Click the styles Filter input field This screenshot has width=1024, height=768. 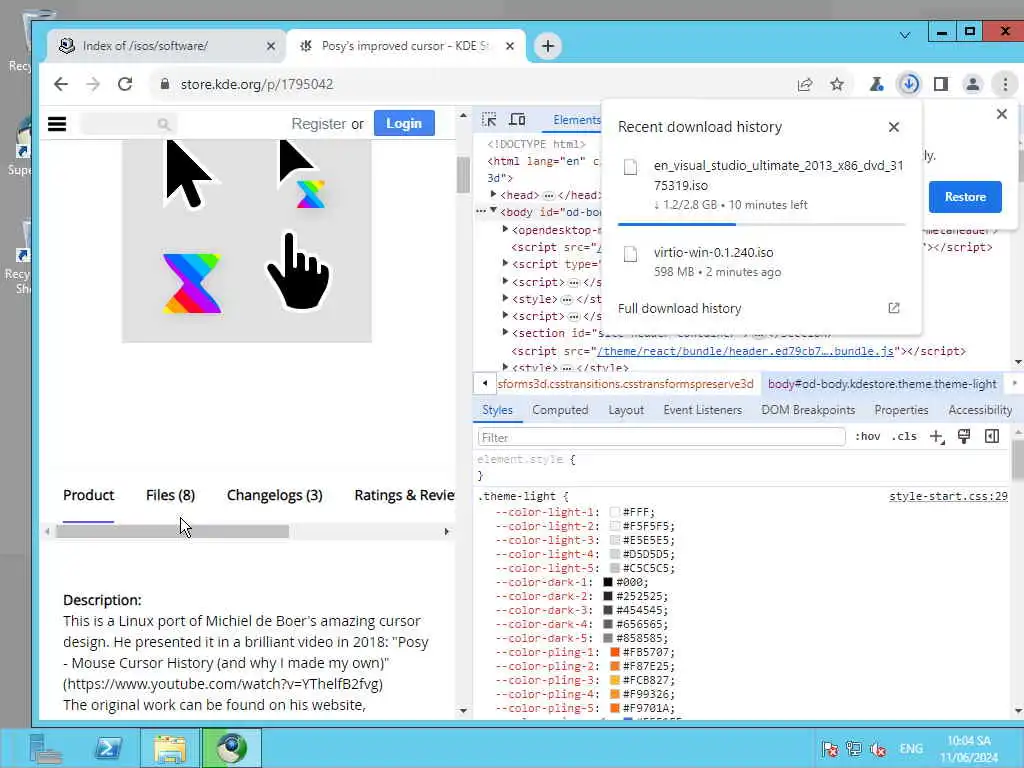[662, 437]
